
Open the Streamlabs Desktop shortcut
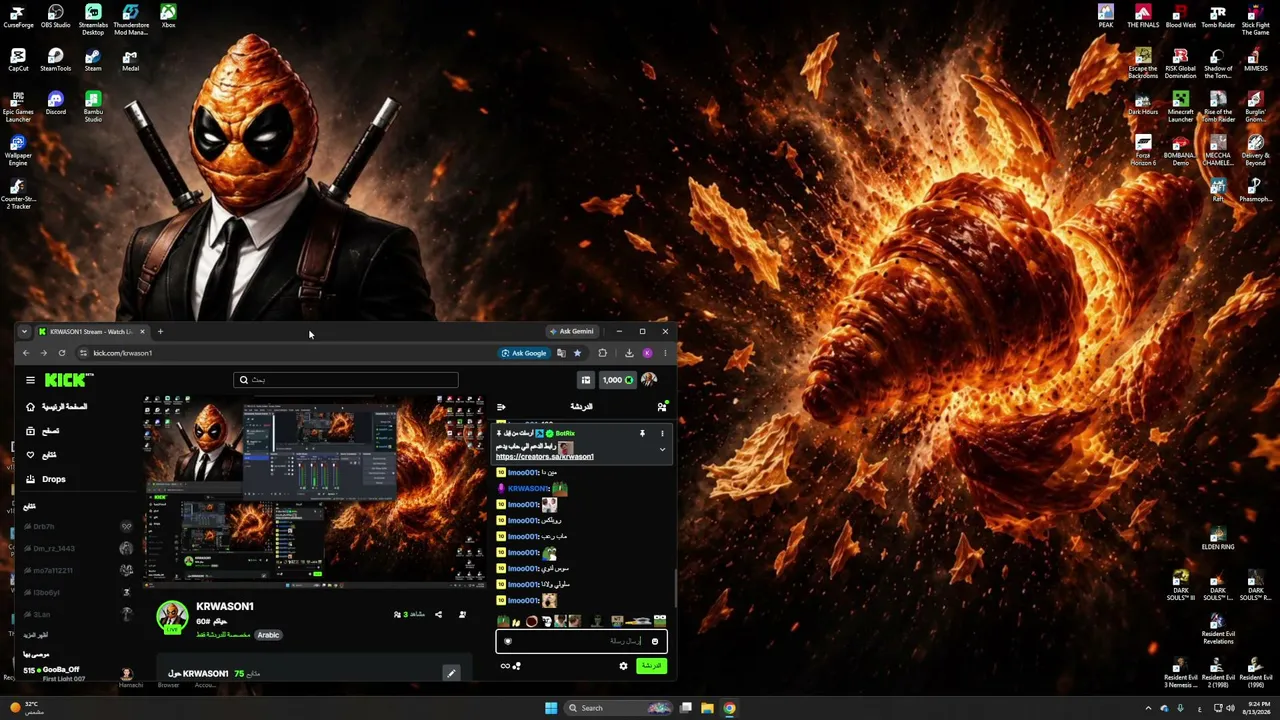tap(93, 19)
